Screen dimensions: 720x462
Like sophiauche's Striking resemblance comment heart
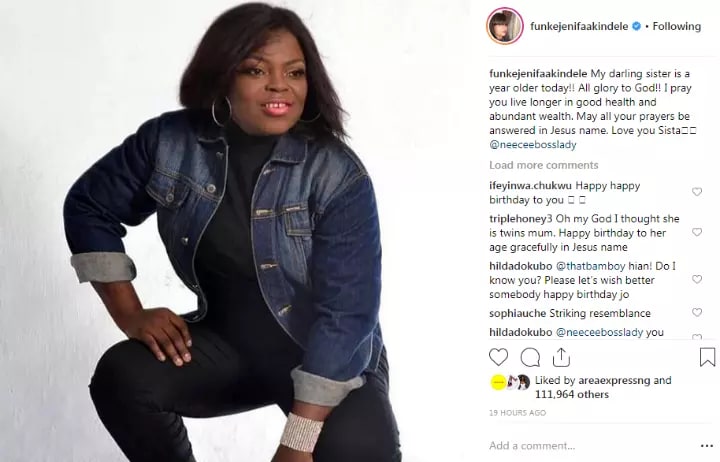coord(697,313)
